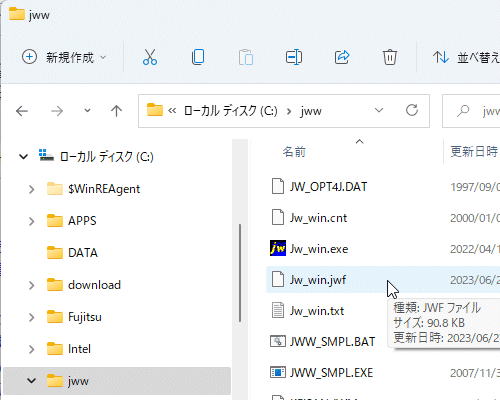Open the 新規作成 dropdown menu
The image size is (500, 400).
coord(64,57)
